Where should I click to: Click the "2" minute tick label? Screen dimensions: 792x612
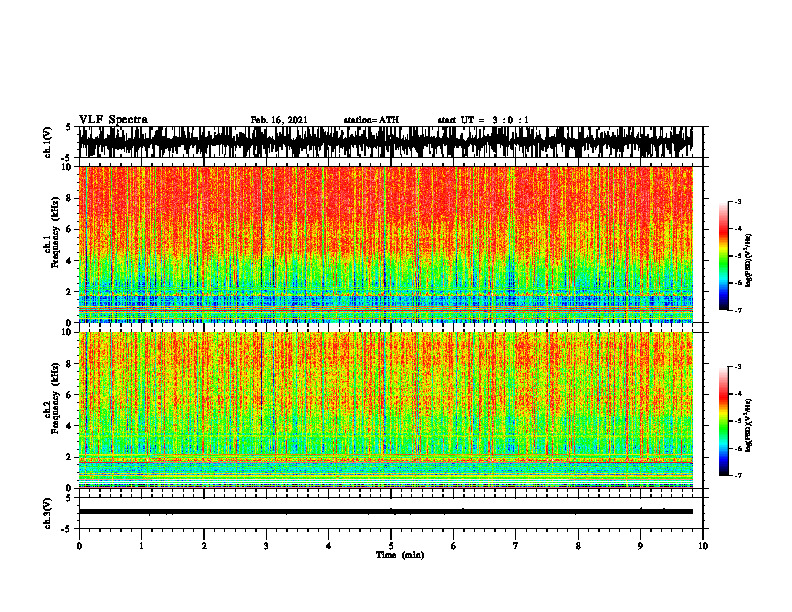204,546
